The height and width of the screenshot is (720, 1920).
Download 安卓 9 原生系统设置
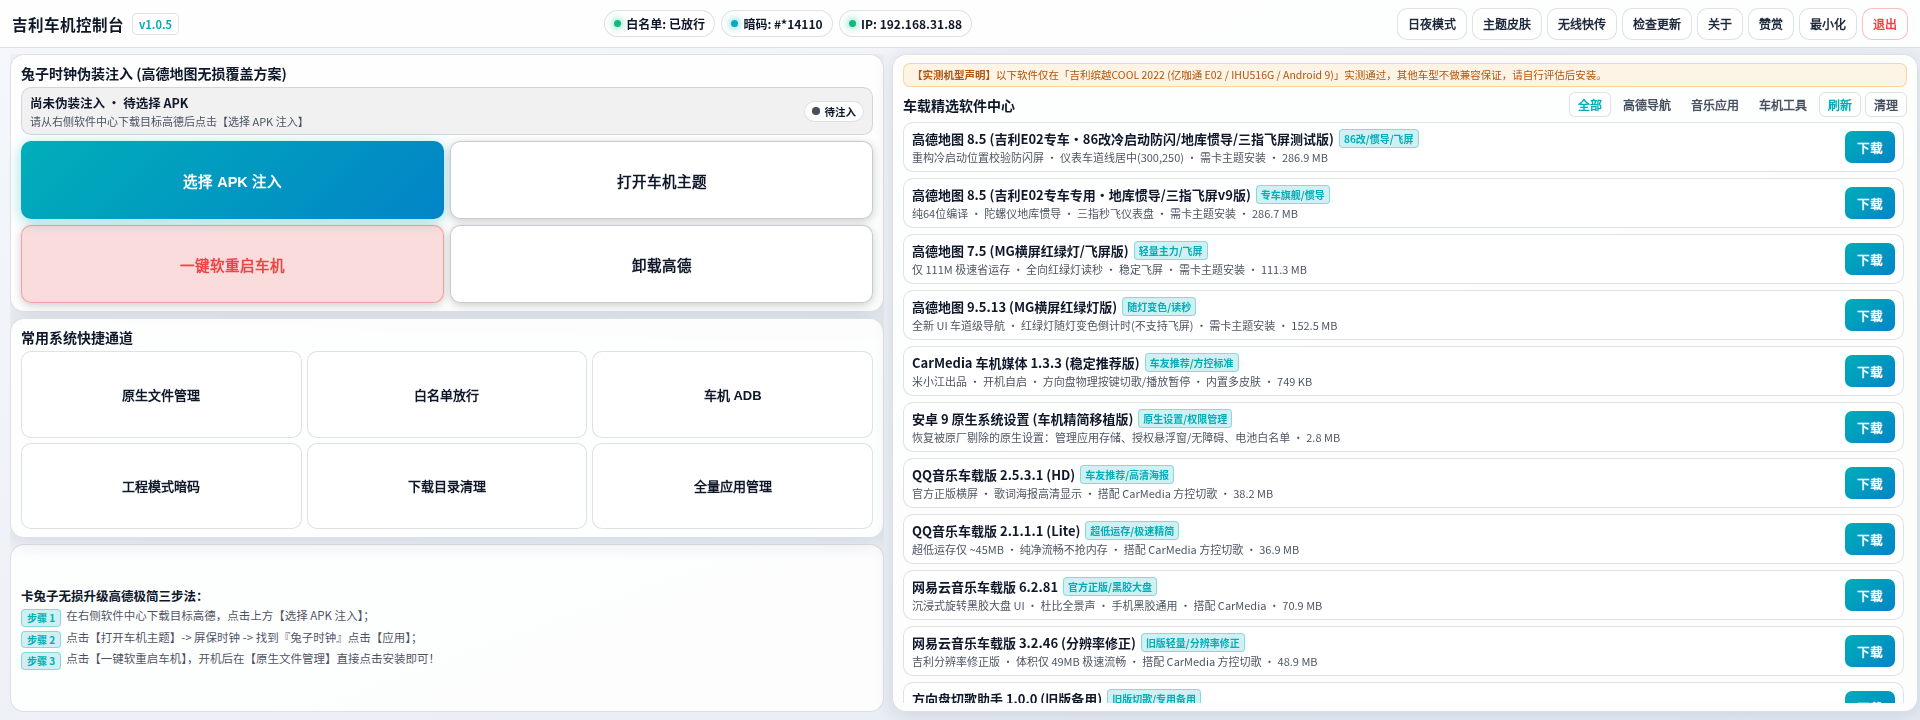pos(1870,428)
